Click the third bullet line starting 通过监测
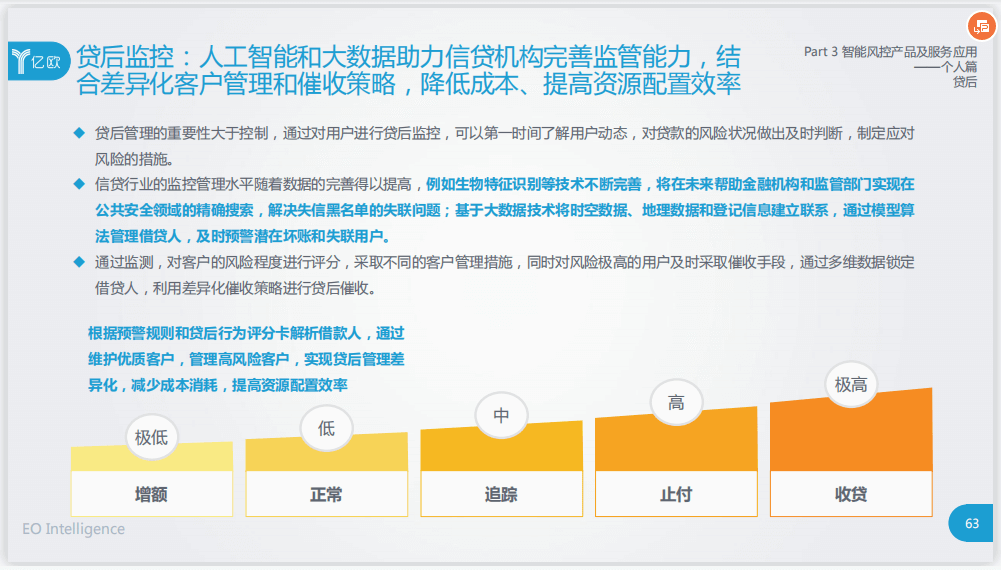1001x570 pixels. tap(504, 262)
